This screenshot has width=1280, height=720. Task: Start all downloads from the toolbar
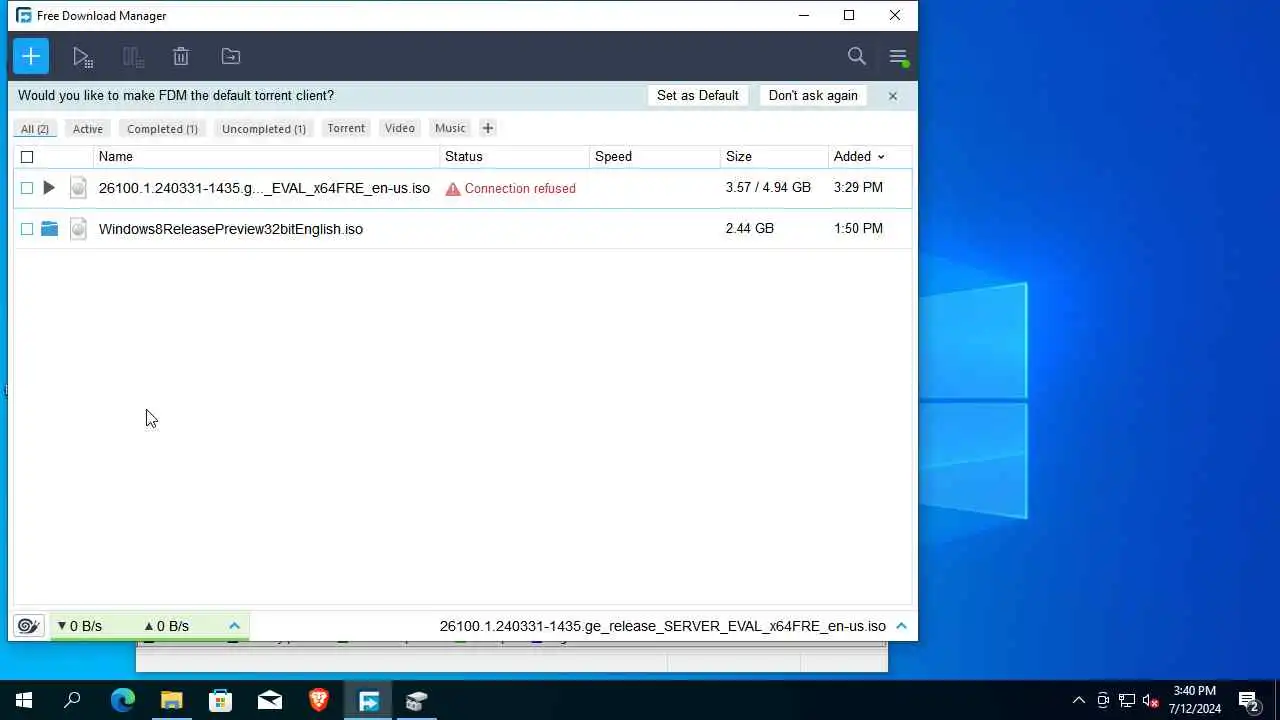pyautogui.click(x=83, y=57)
